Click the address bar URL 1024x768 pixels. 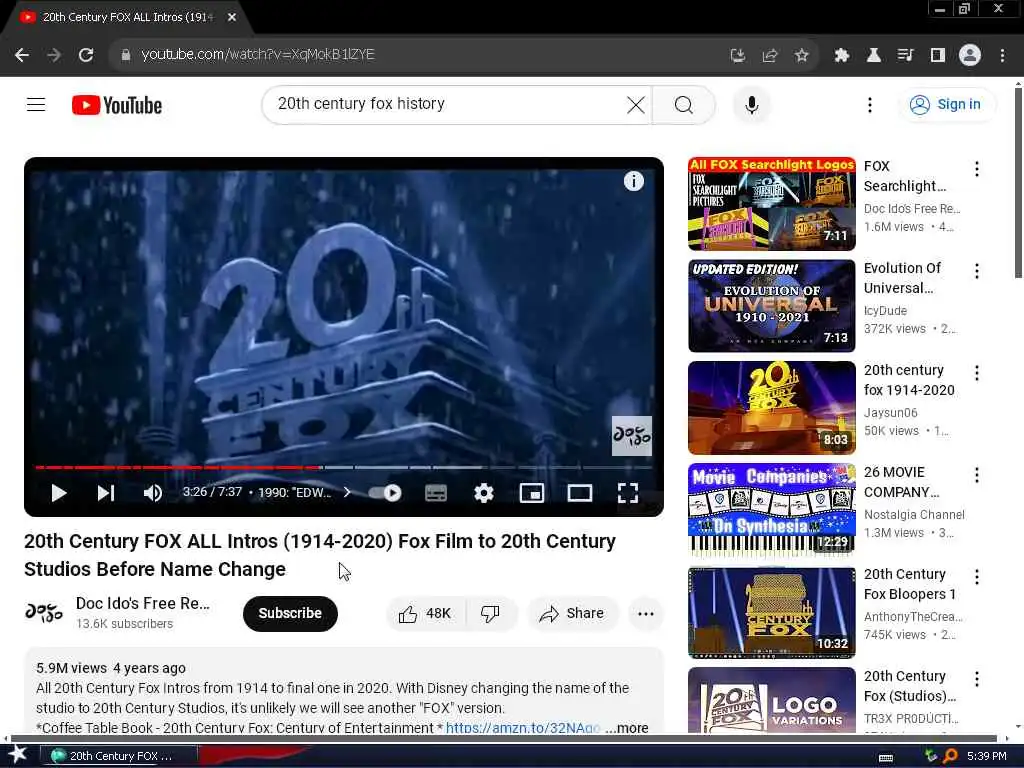[258, 54]
